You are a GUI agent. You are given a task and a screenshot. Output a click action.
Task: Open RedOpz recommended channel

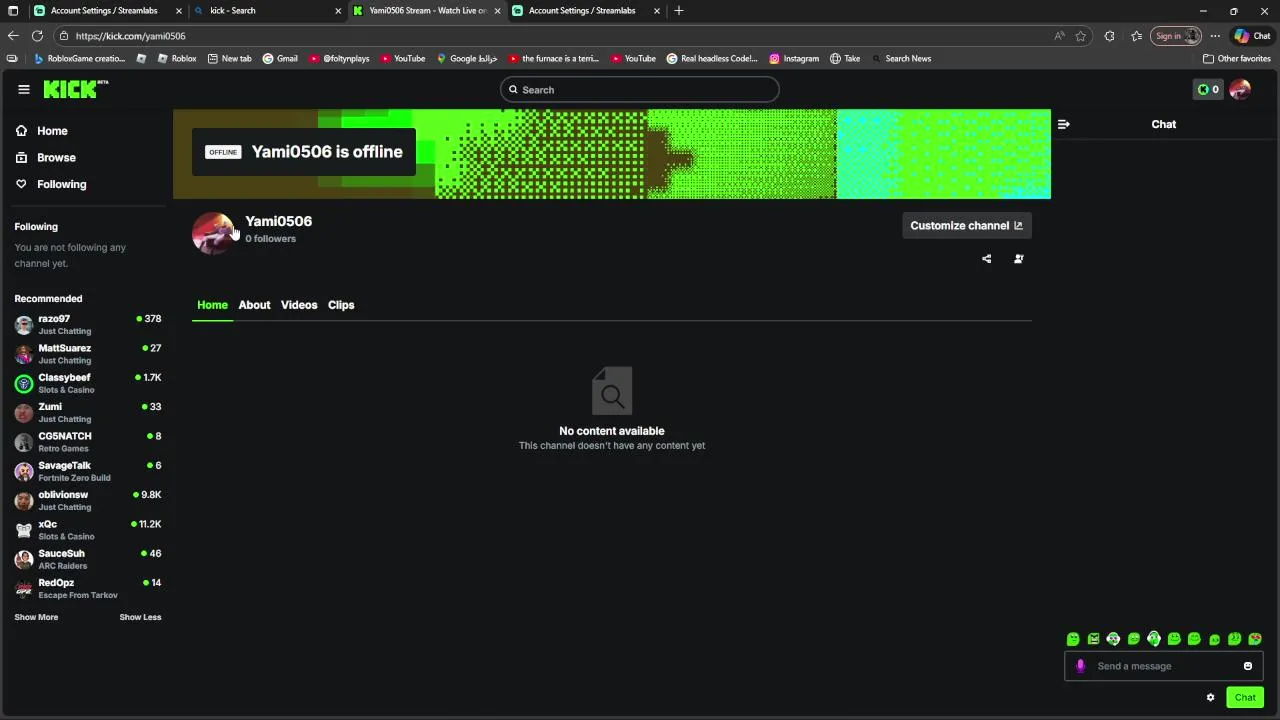coord(87,588)
